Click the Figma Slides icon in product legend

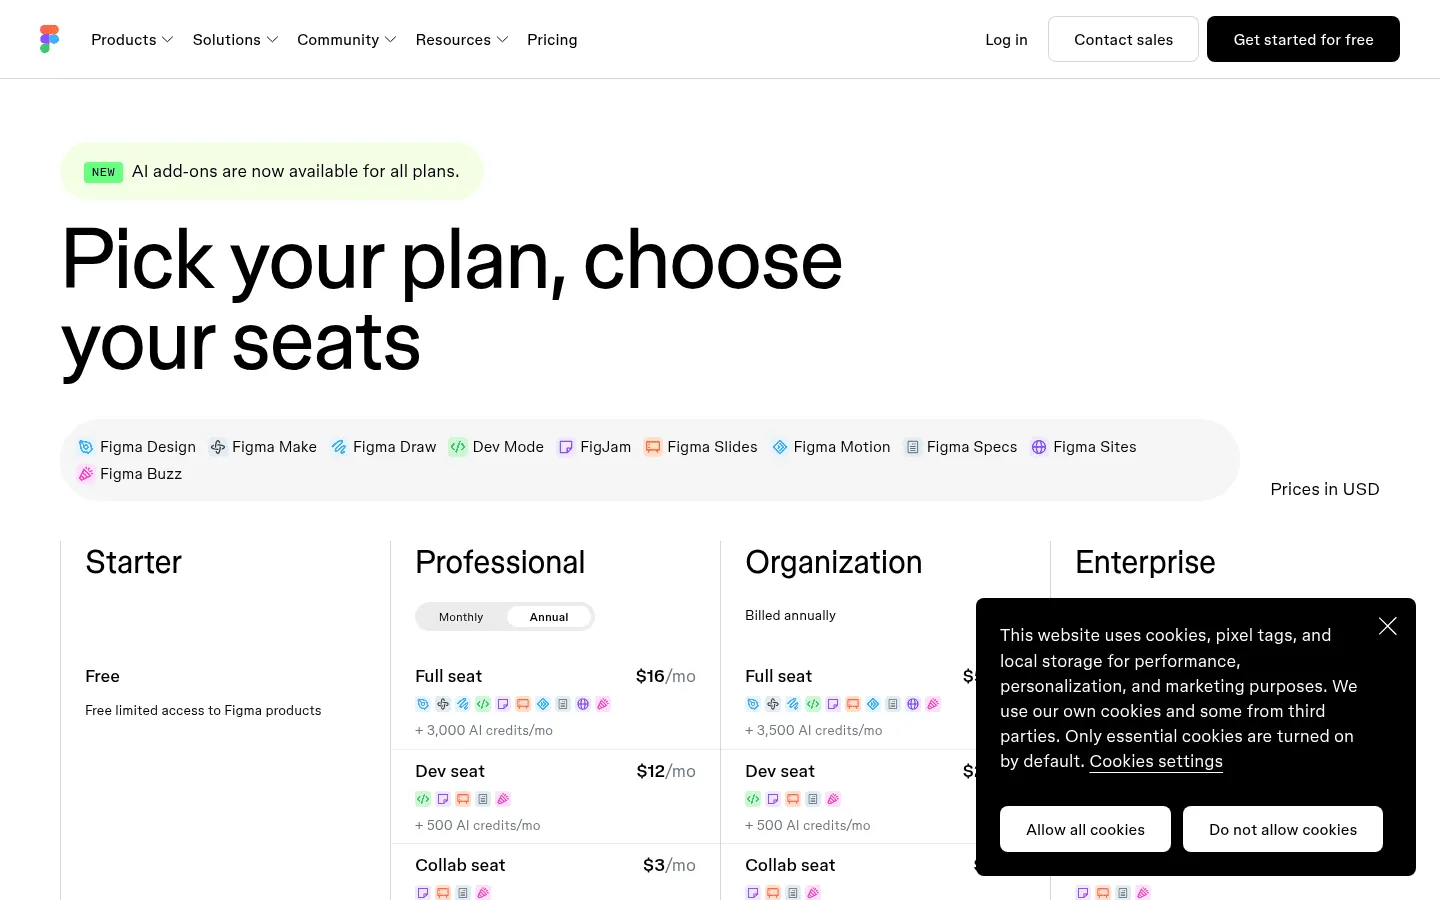(653, 447)
